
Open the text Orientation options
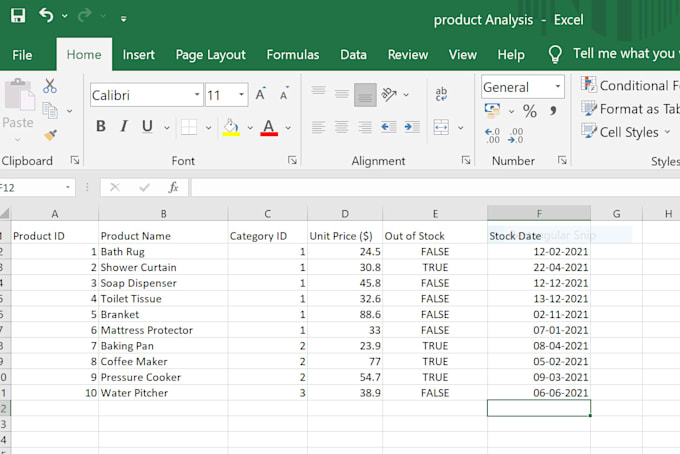click(x=389, y=94)
